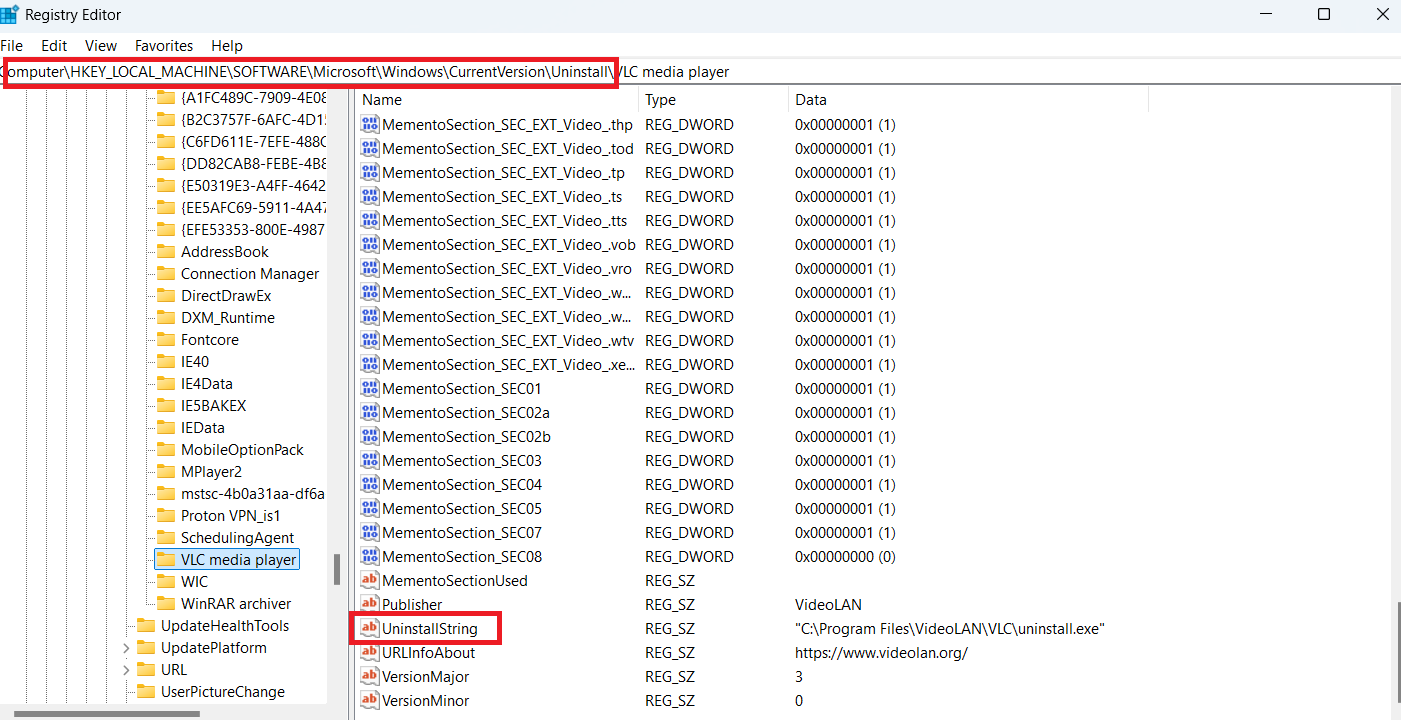1401x720 pixels.
Task: Select the IE4Data tree key
Action: pyautogui.click(x=207, y=384)
